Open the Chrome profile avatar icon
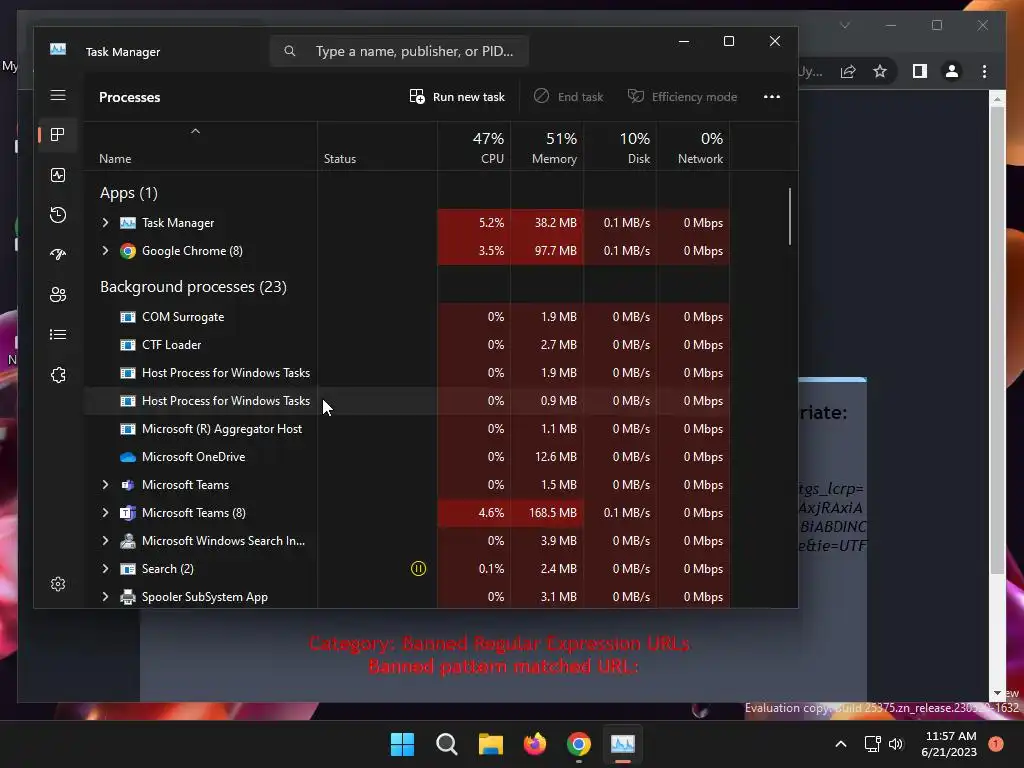This screenshot has height=768, width=1024. (952, 71)
